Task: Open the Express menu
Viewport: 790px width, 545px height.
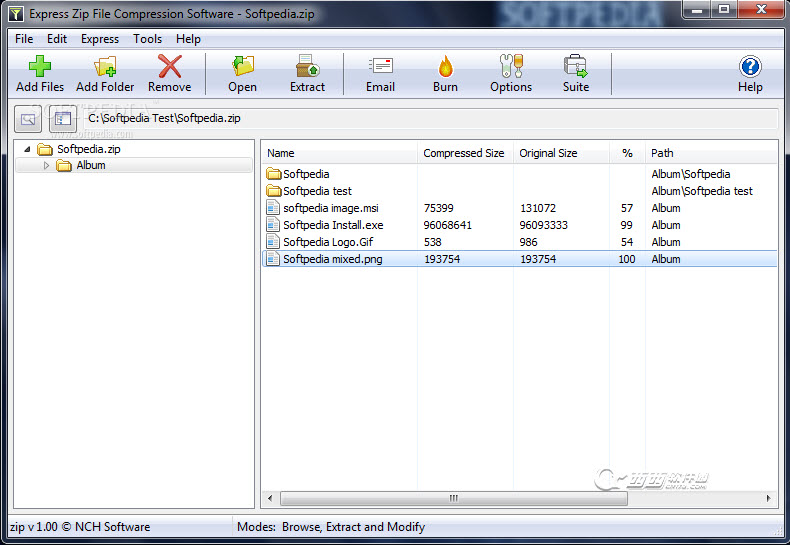Action: tap(100, 39)
